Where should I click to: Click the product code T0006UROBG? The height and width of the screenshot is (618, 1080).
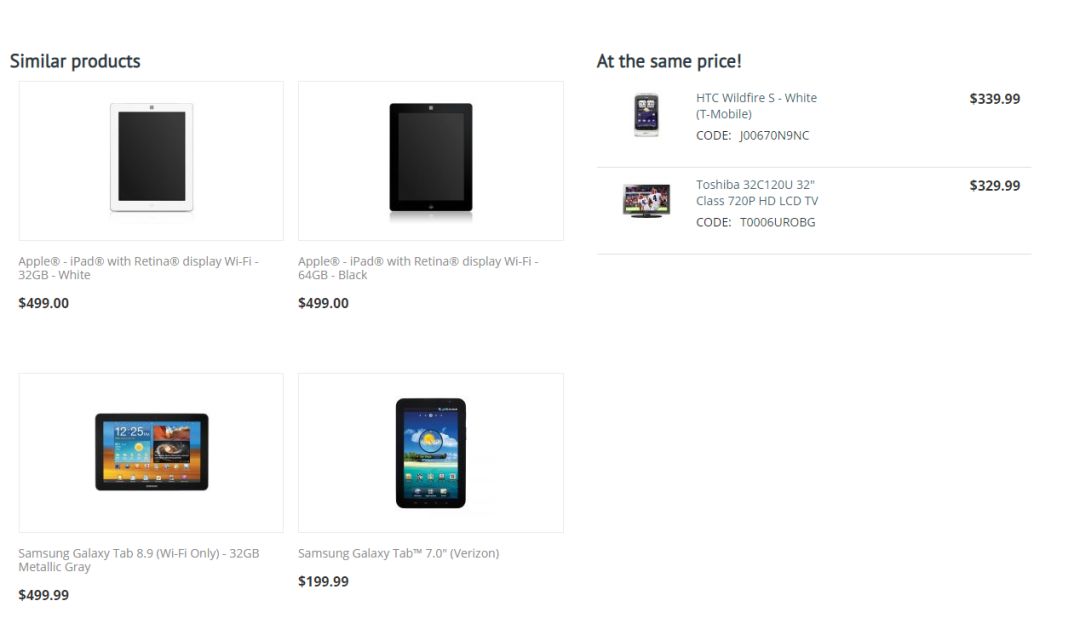pos(777,222)
